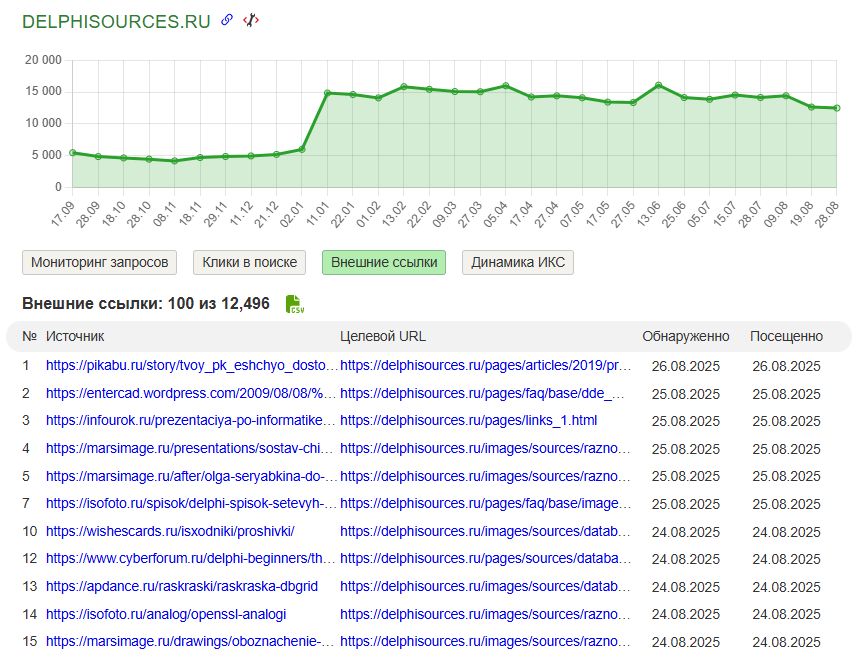This screenshot has height=661, width=858.
Task: Open the wishescards.ru proshivki source link
Action: 170,531
